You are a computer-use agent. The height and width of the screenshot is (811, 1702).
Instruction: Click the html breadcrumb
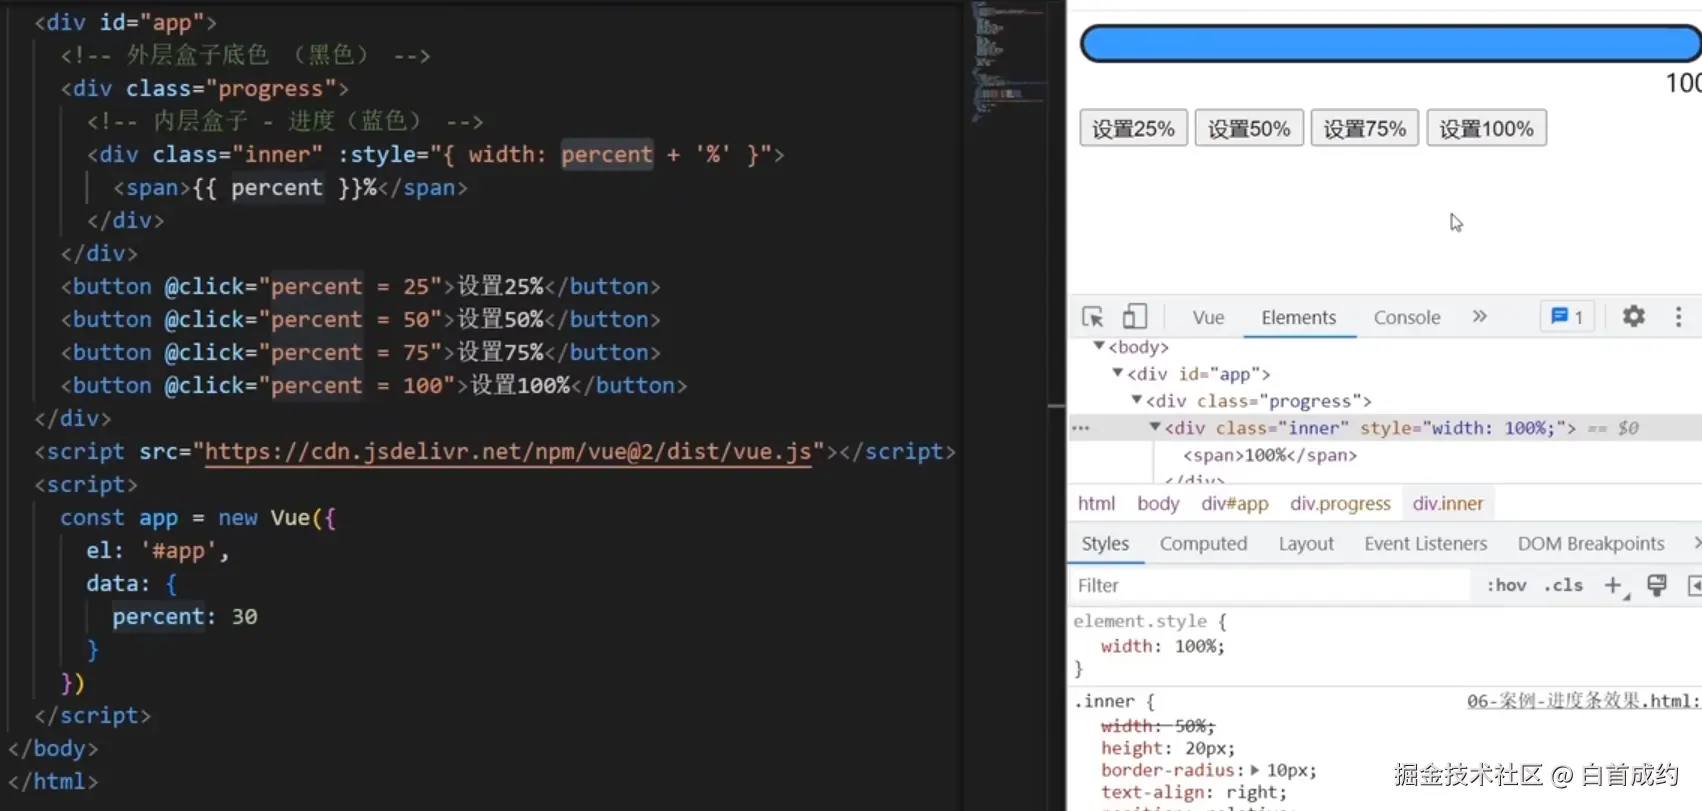pyautogui.click(x=1096, y=504)
